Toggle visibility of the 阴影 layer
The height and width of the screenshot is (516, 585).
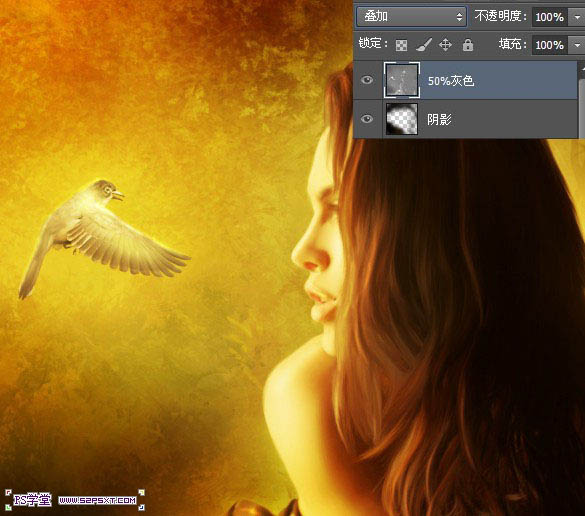click(x=367, y=119)
